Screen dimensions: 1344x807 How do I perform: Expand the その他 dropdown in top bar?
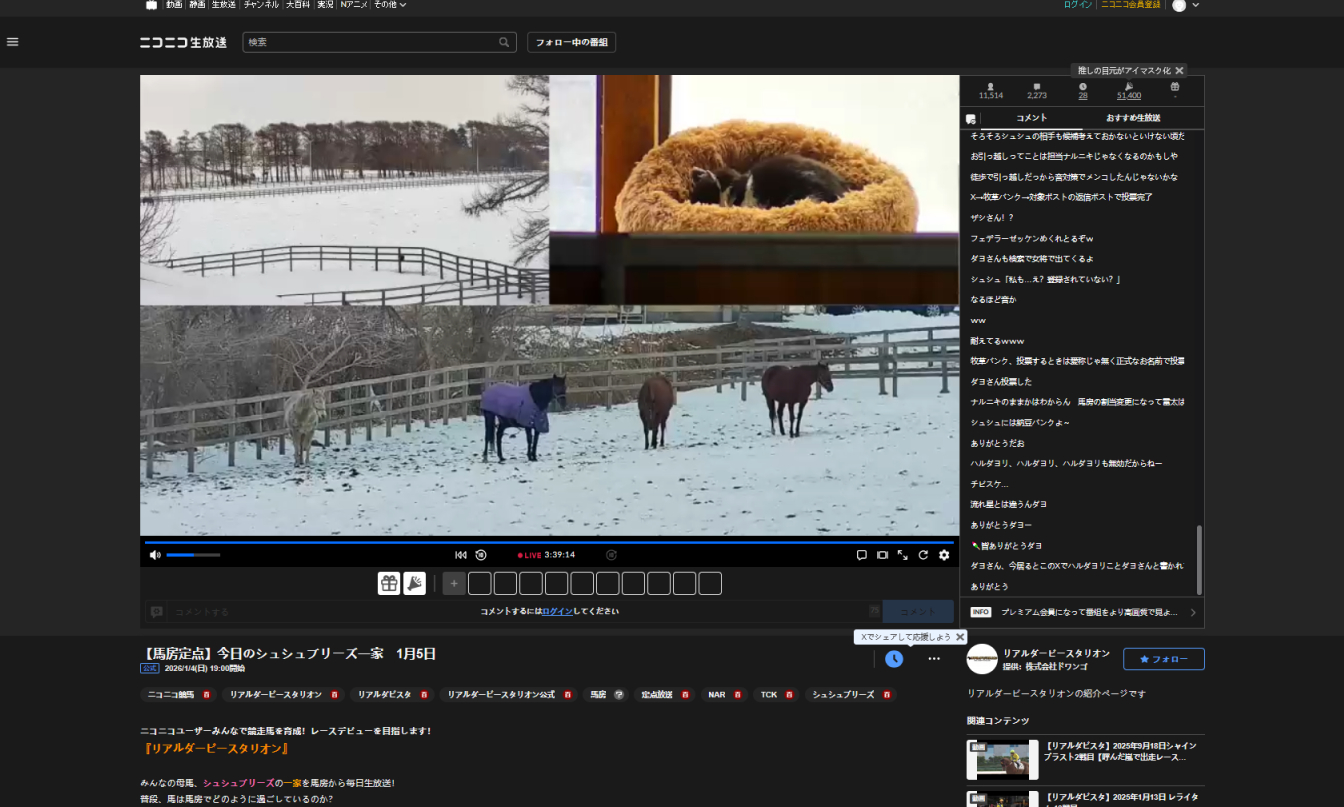(390, 5)
